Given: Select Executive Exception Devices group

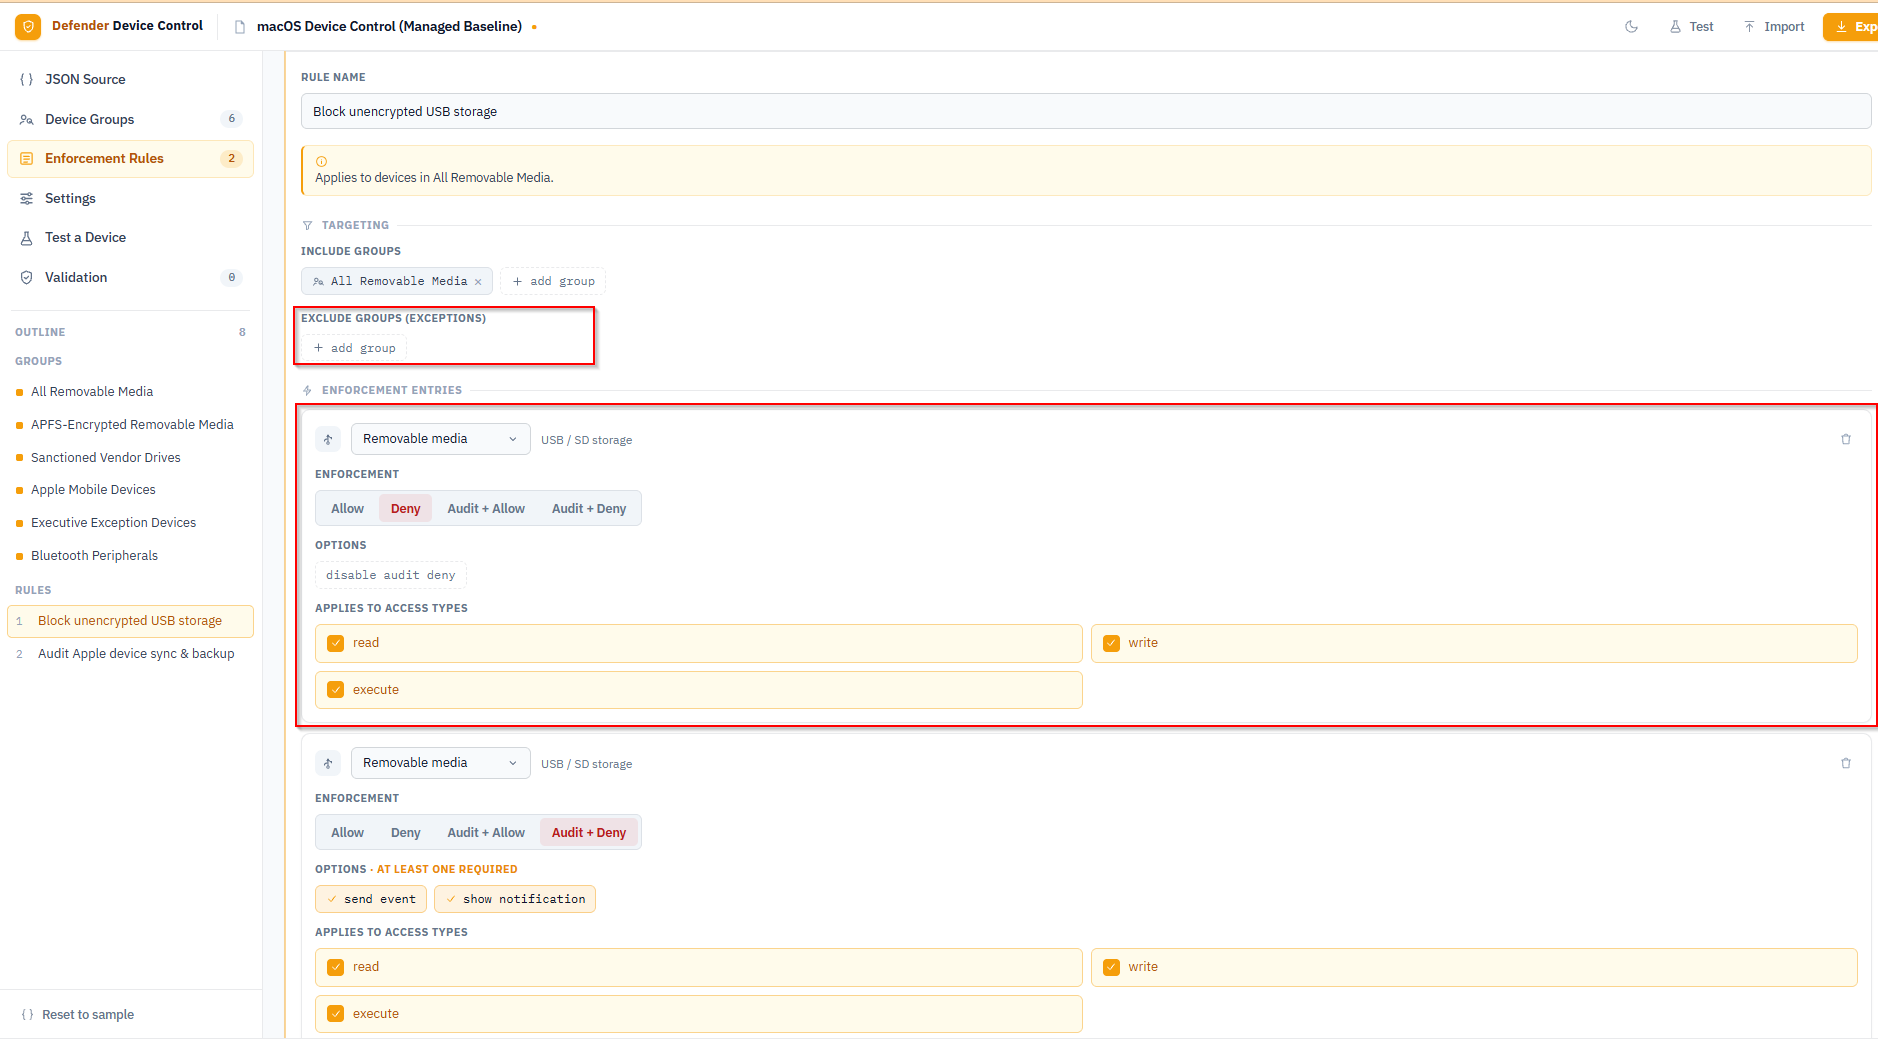Looking at the screenshot, I should tap(131, 523).
